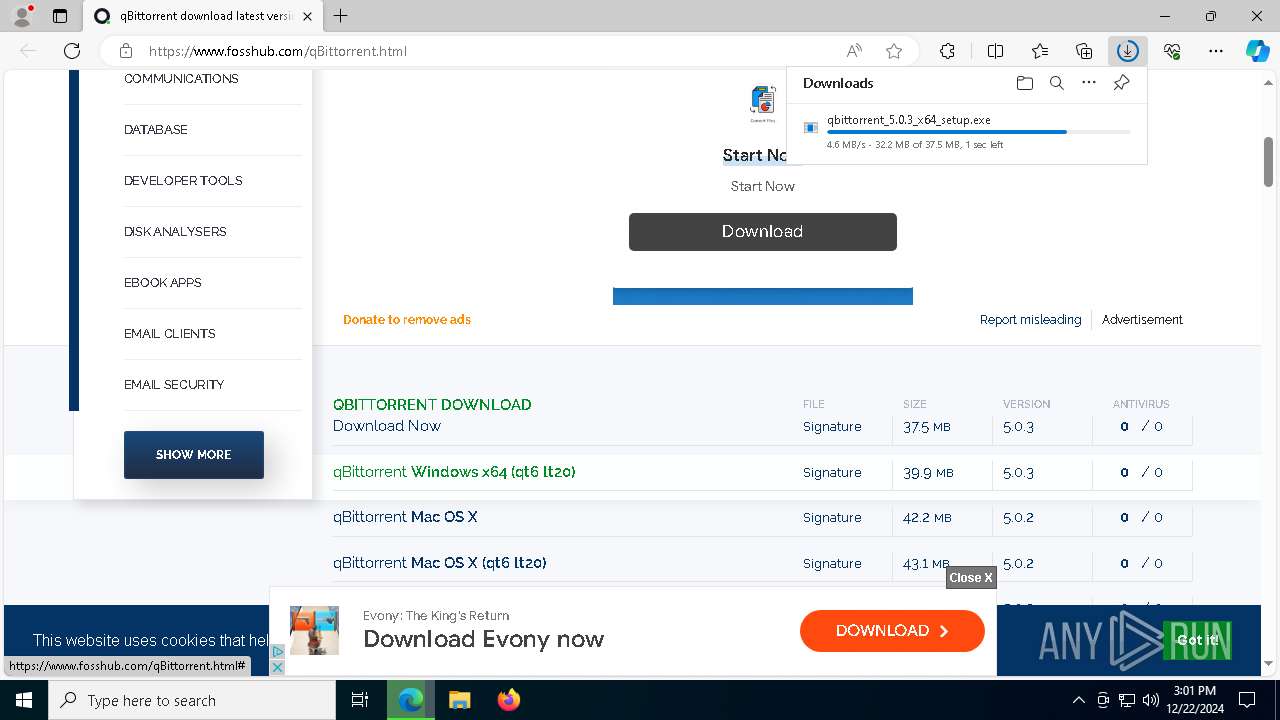Open More options in Downloads panel
The width and height of the screenshot is (1280, 720).
1089,83
